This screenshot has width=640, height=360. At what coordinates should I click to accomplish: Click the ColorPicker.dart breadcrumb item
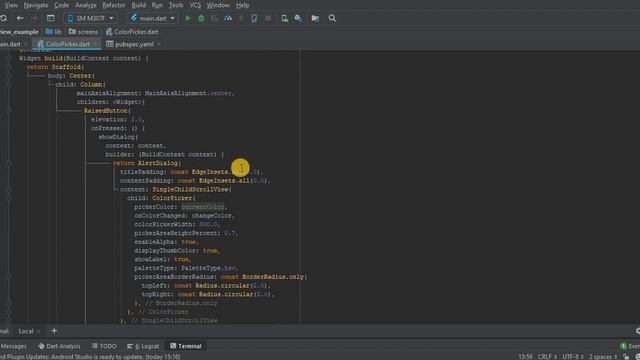(132, 31)
